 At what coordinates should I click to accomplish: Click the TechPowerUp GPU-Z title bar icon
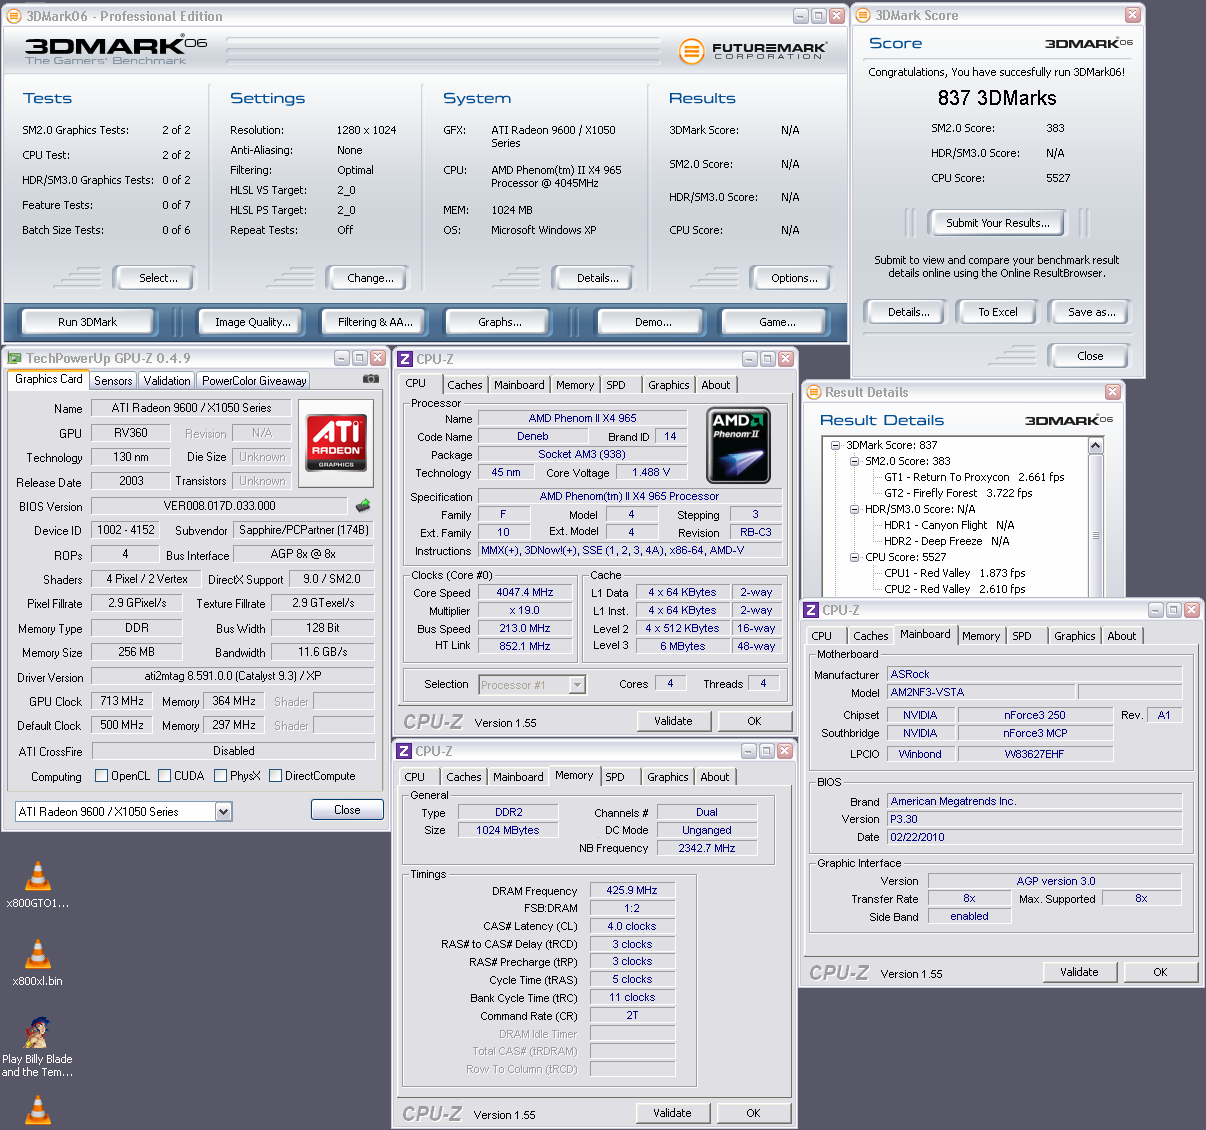pyautogui.click(x=14, y=358)
